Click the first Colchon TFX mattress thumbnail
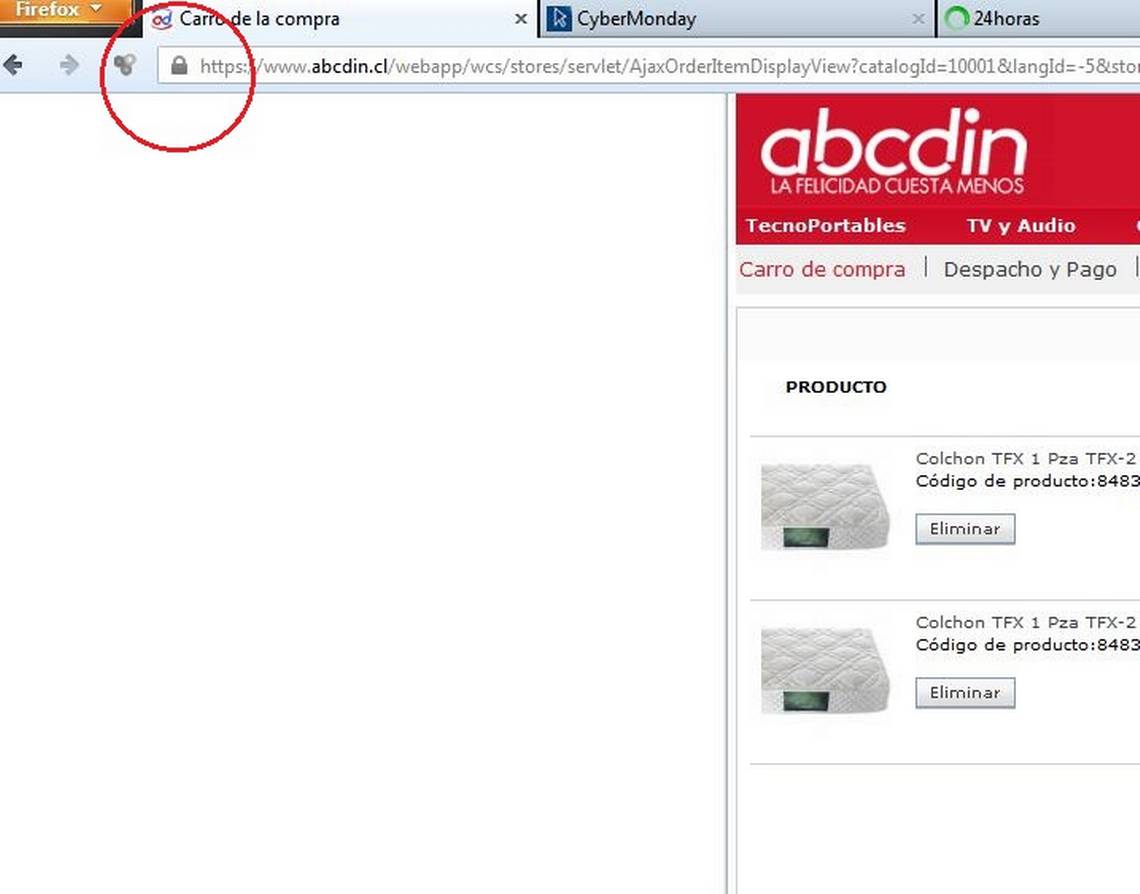Viewport: 1140px width, 894px height. [825, 507]
